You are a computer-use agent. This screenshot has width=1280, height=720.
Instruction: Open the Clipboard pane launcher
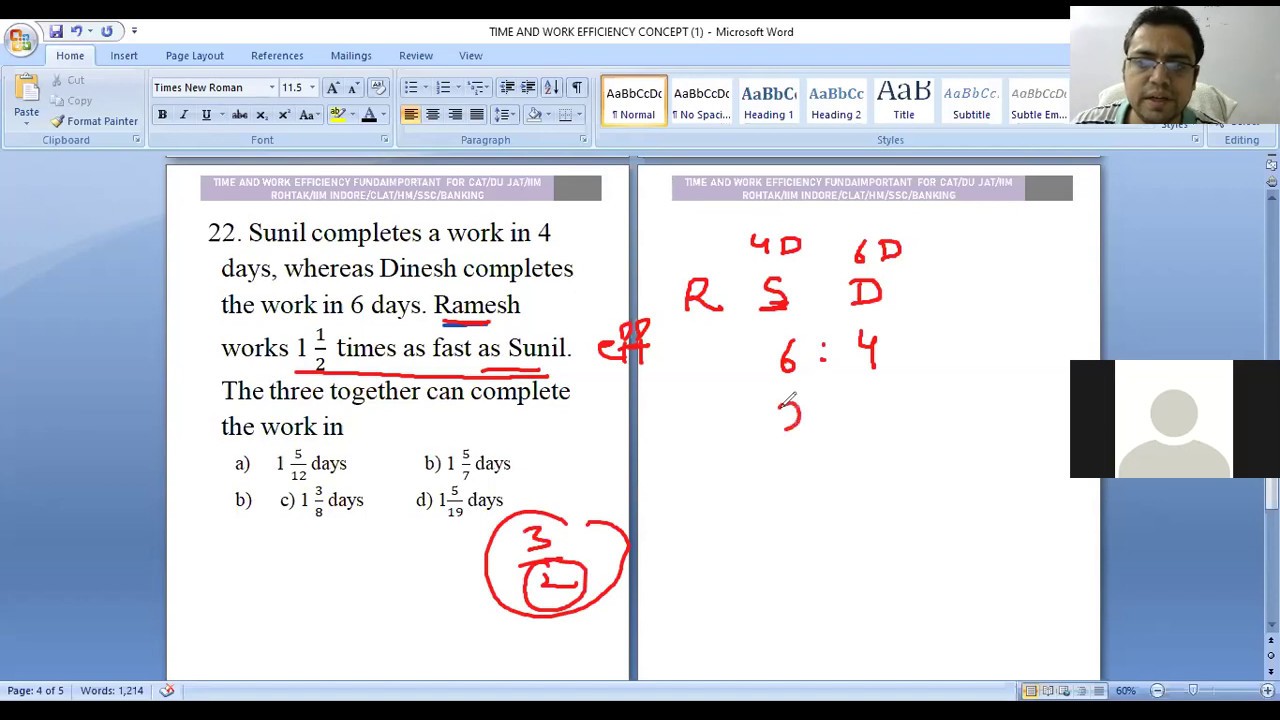pyautogui.click(x=136, y=140)
